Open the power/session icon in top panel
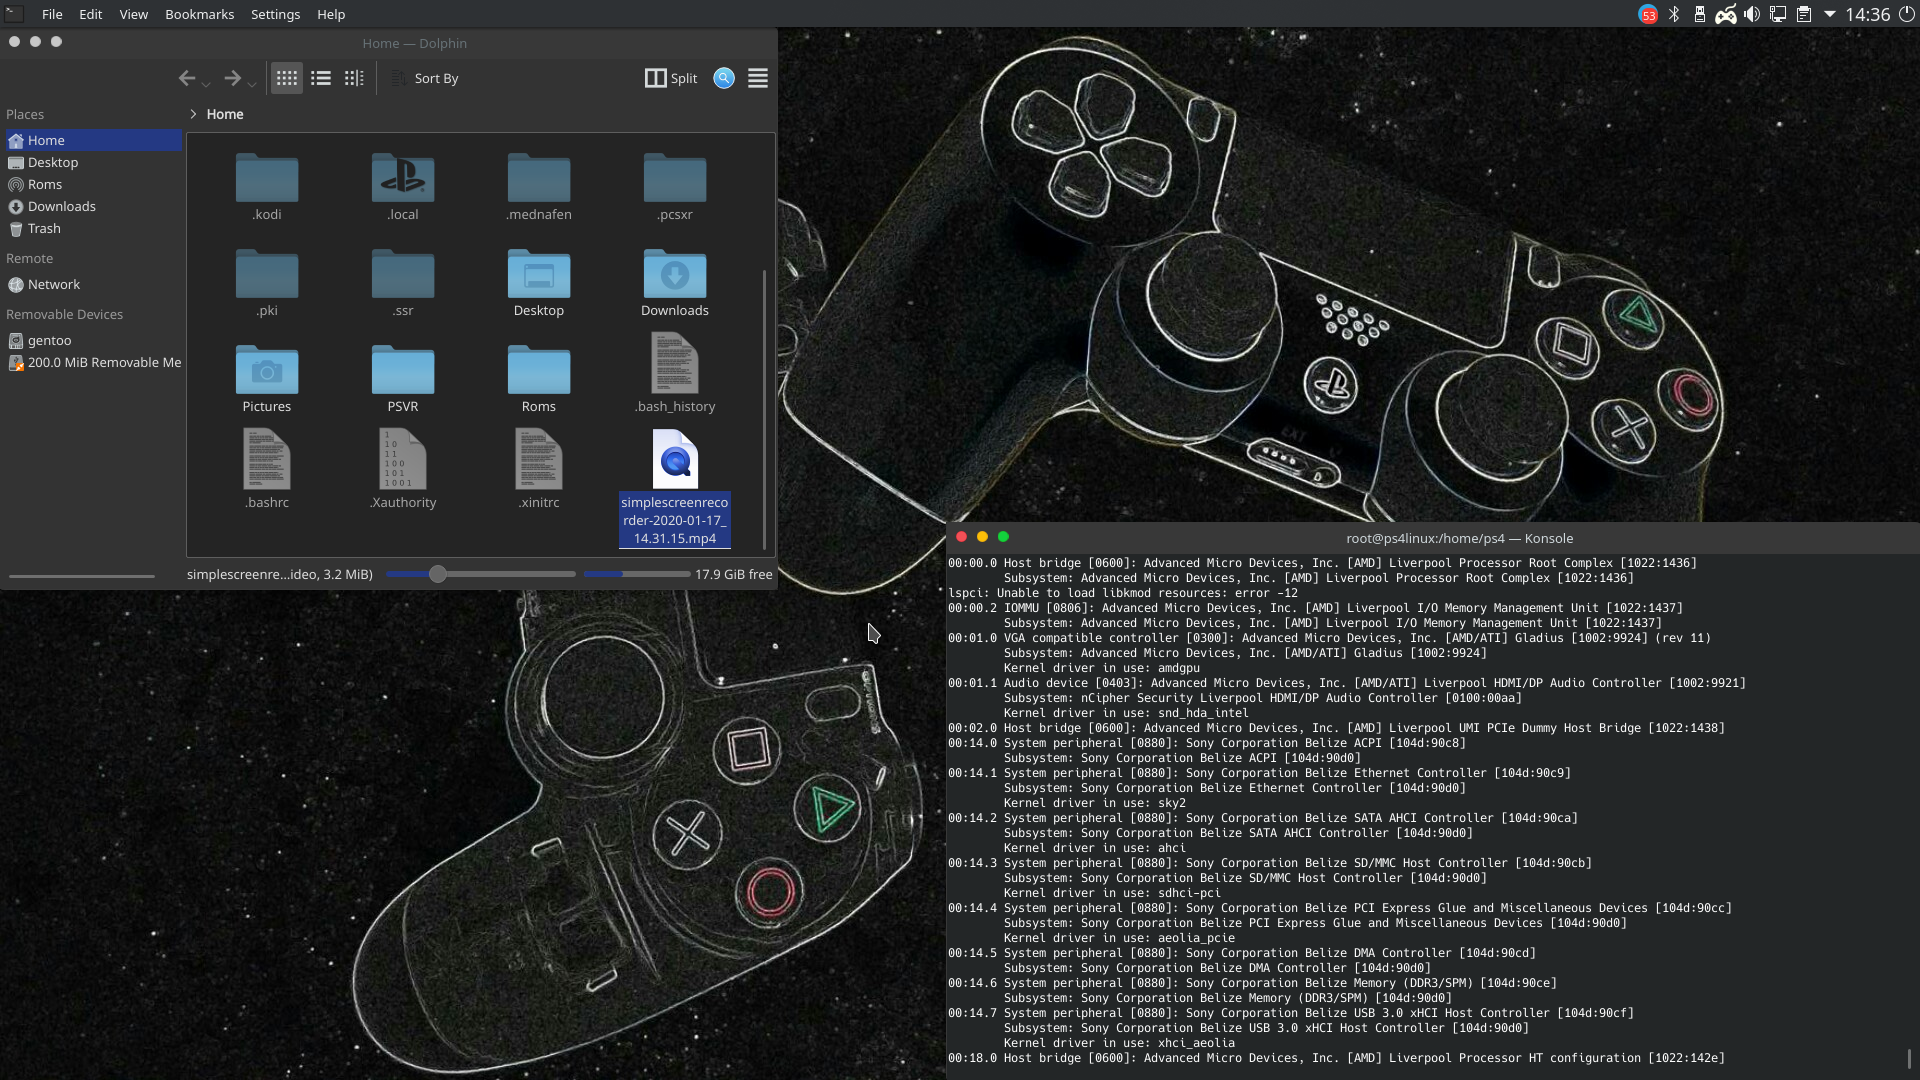 pyautogui.click(x=1906, y=14)
